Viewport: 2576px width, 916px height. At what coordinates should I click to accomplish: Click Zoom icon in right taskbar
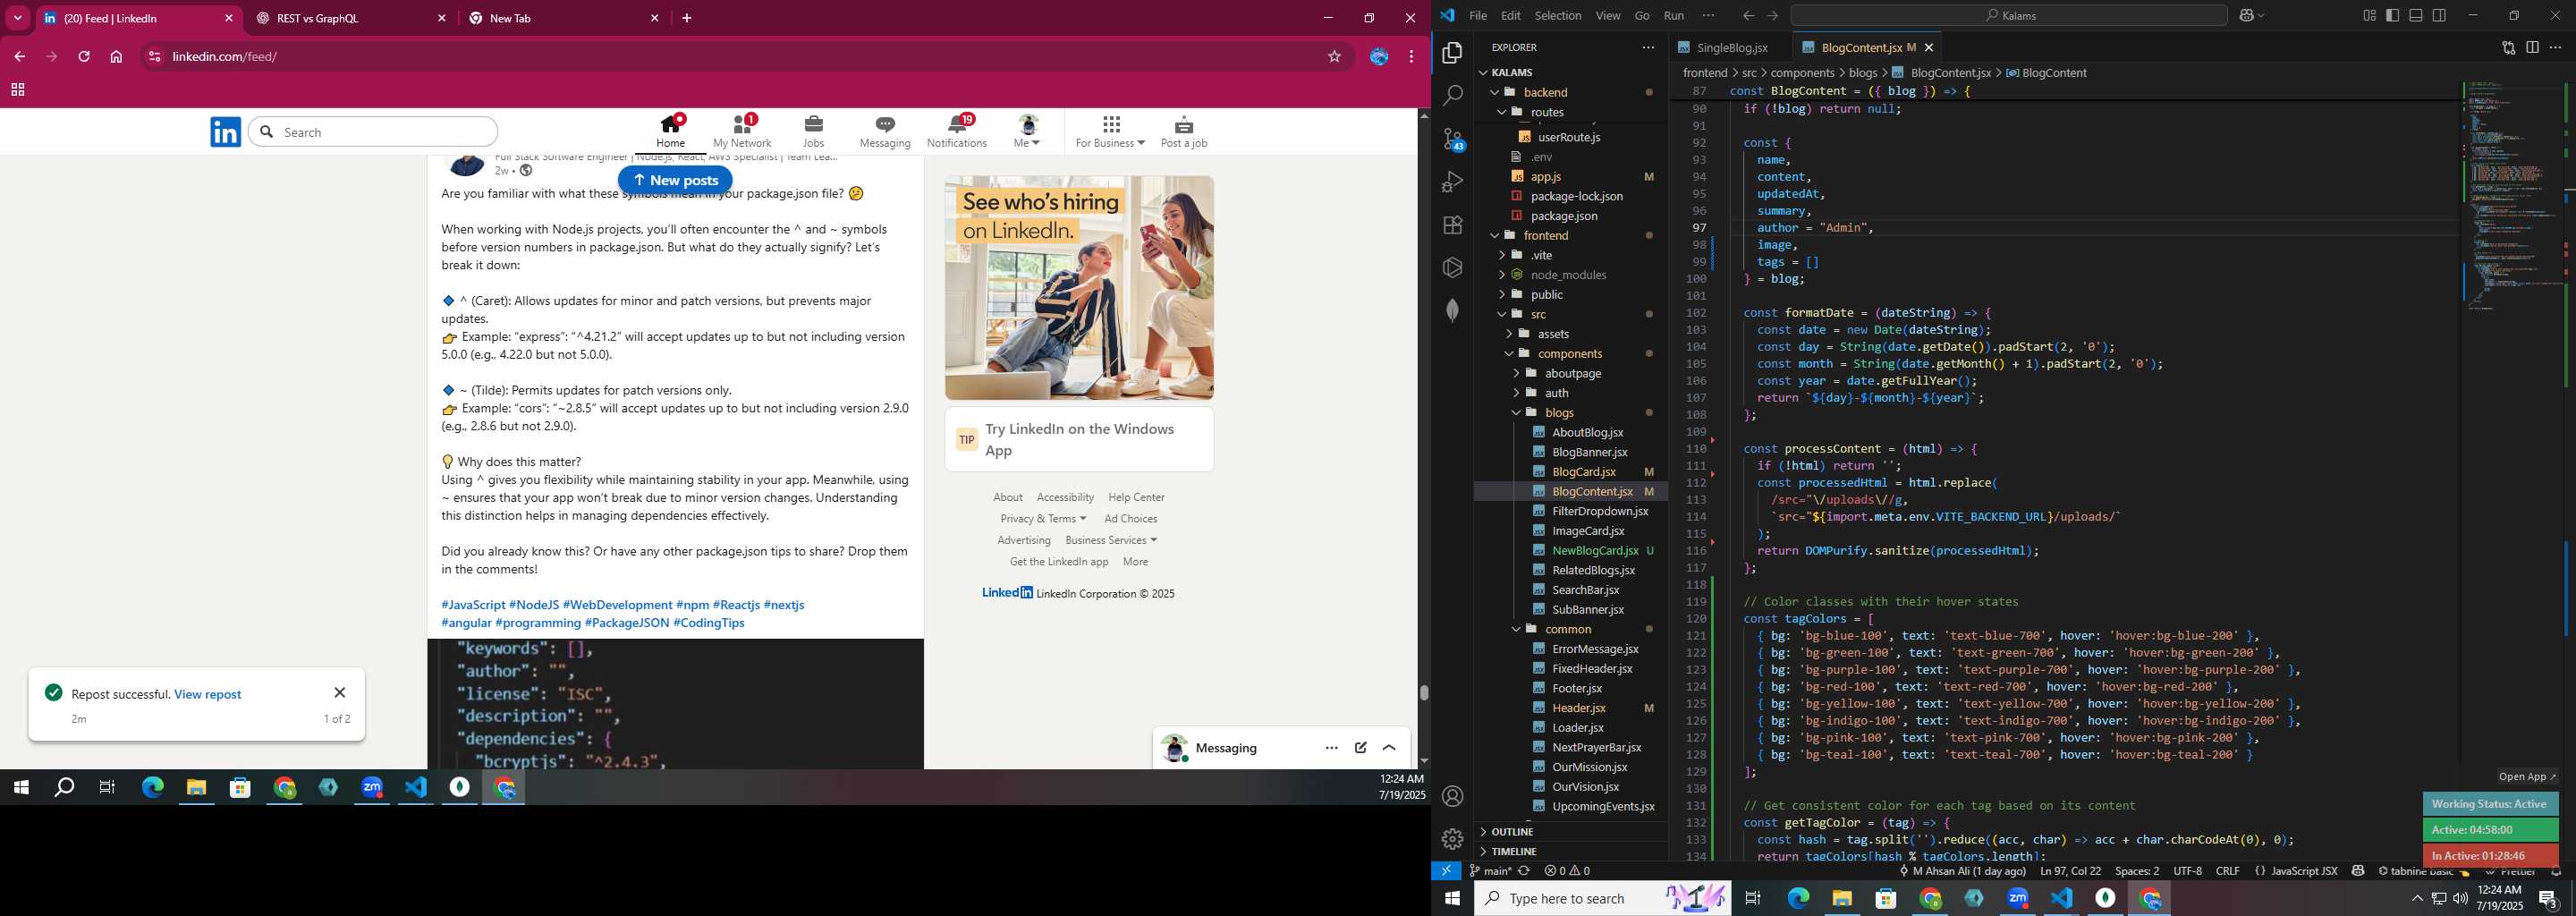(2018, 899)
